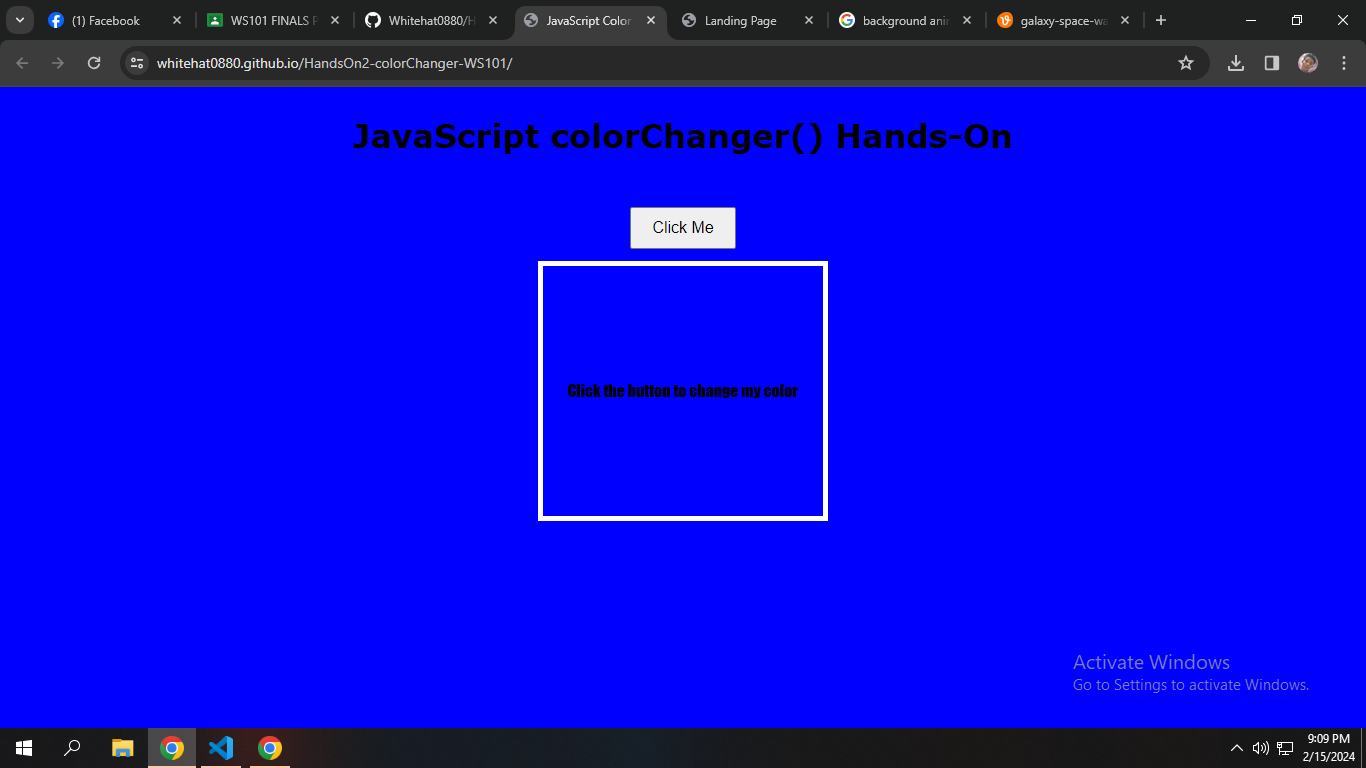The width and height of the screenshot is (1366, 768).
Task: Open the tab search chevron
Action: pyautogui.click(x=18, y=20)
